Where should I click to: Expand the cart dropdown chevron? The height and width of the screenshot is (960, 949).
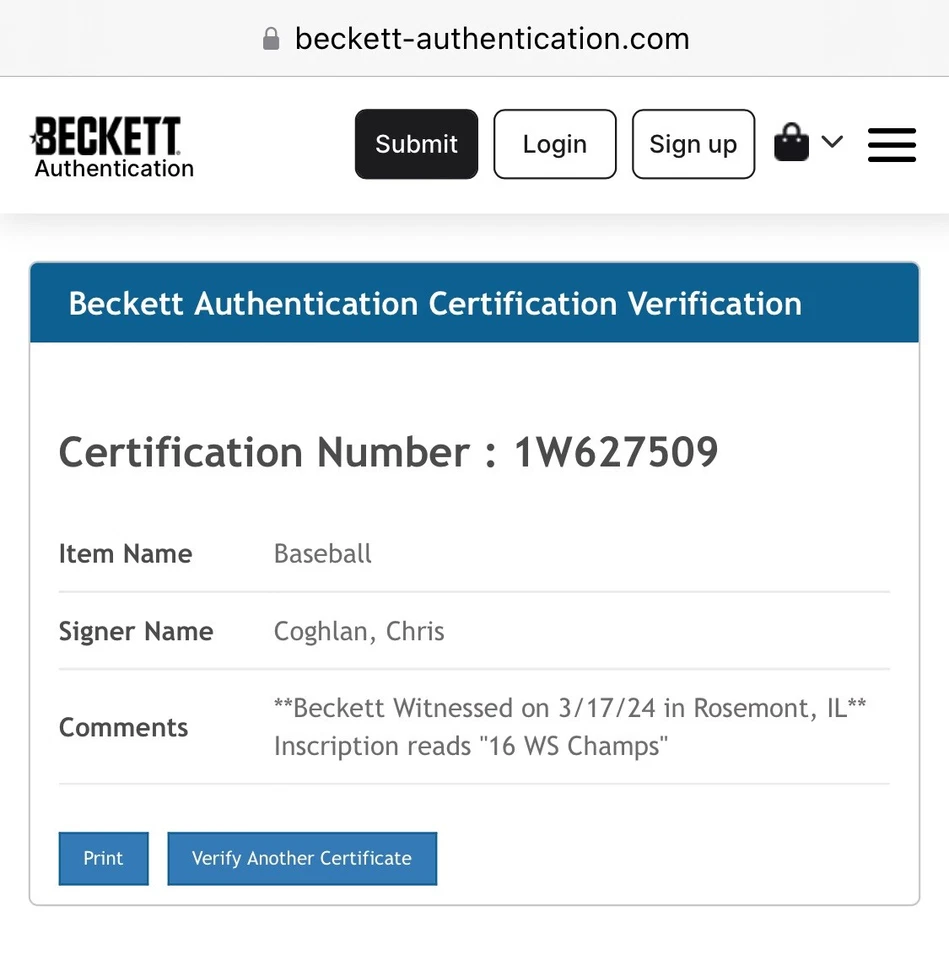(x=832, y=142)
